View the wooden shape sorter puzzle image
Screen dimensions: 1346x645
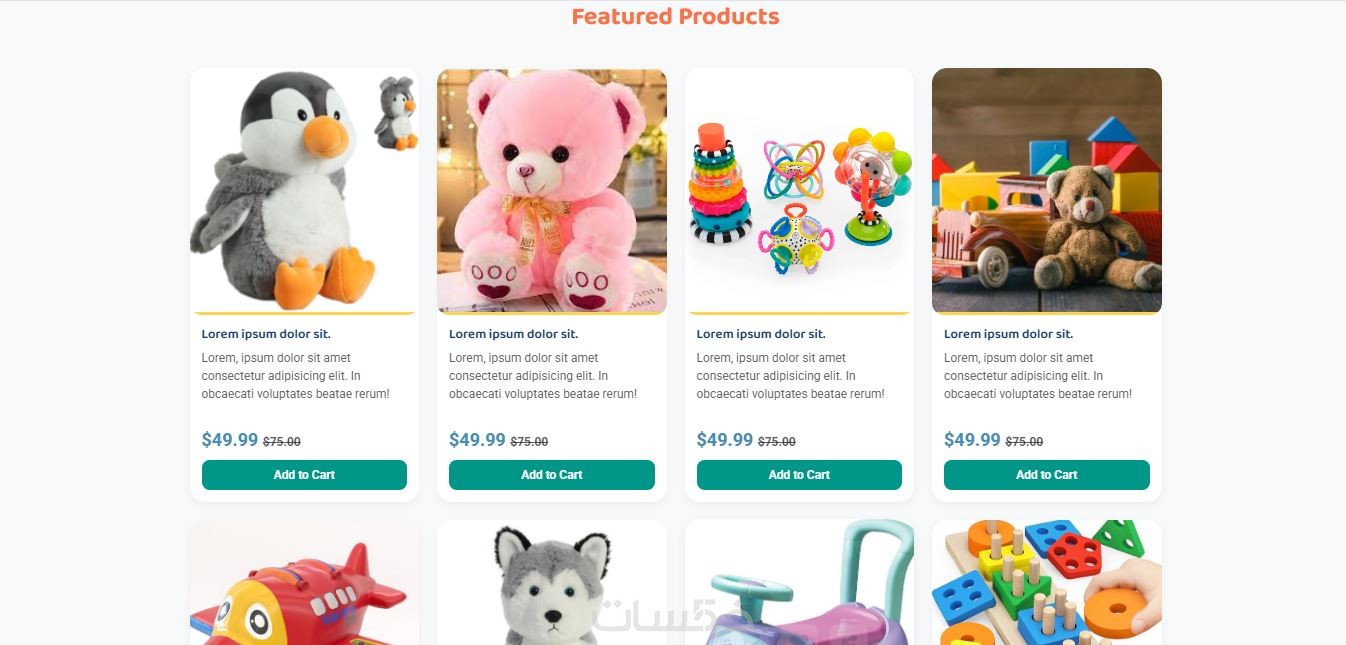tap(1046, 582)
